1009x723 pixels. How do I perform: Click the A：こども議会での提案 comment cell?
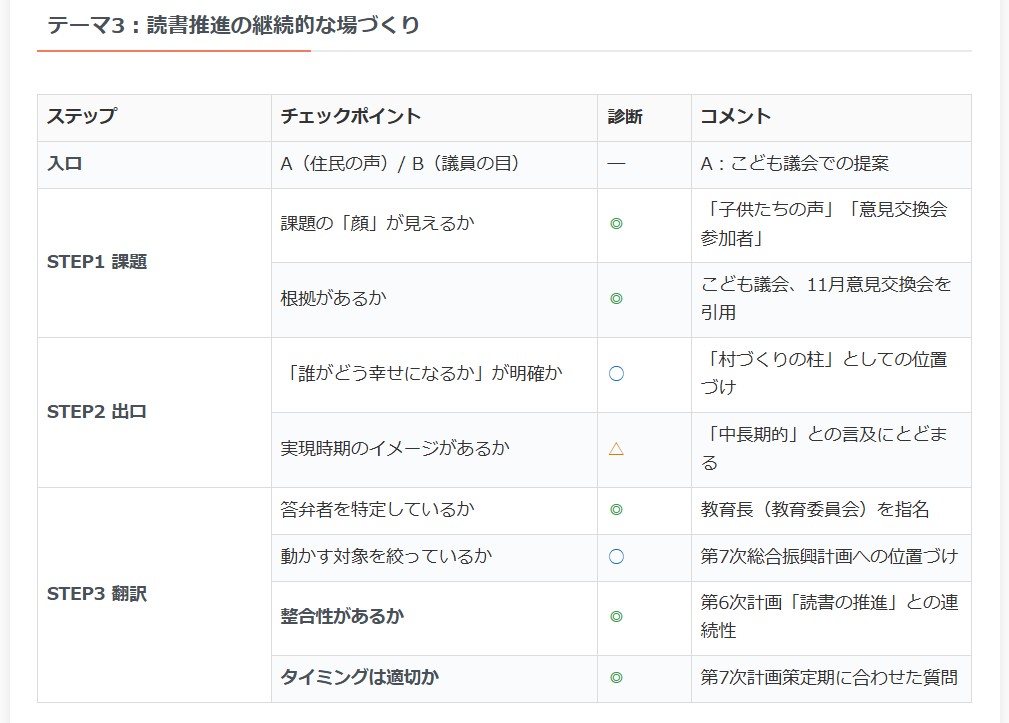click(794, 164)
